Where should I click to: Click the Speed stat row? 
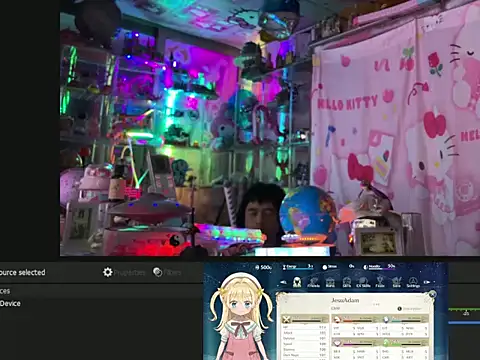click(304, 344)
